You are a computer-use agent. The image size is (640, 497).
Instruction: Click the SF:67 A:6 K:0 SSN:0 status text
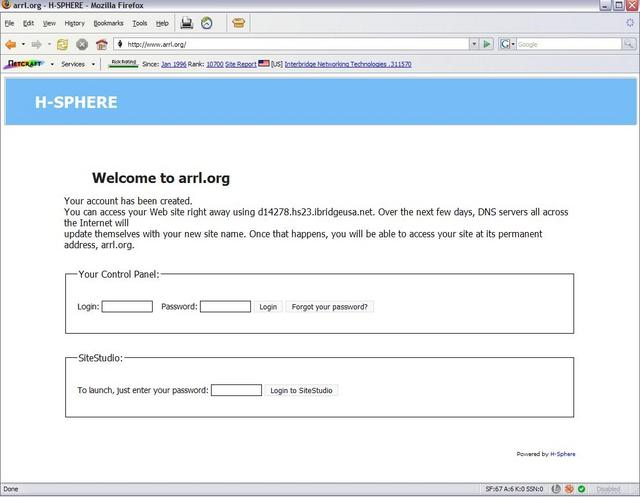(514, 489)
